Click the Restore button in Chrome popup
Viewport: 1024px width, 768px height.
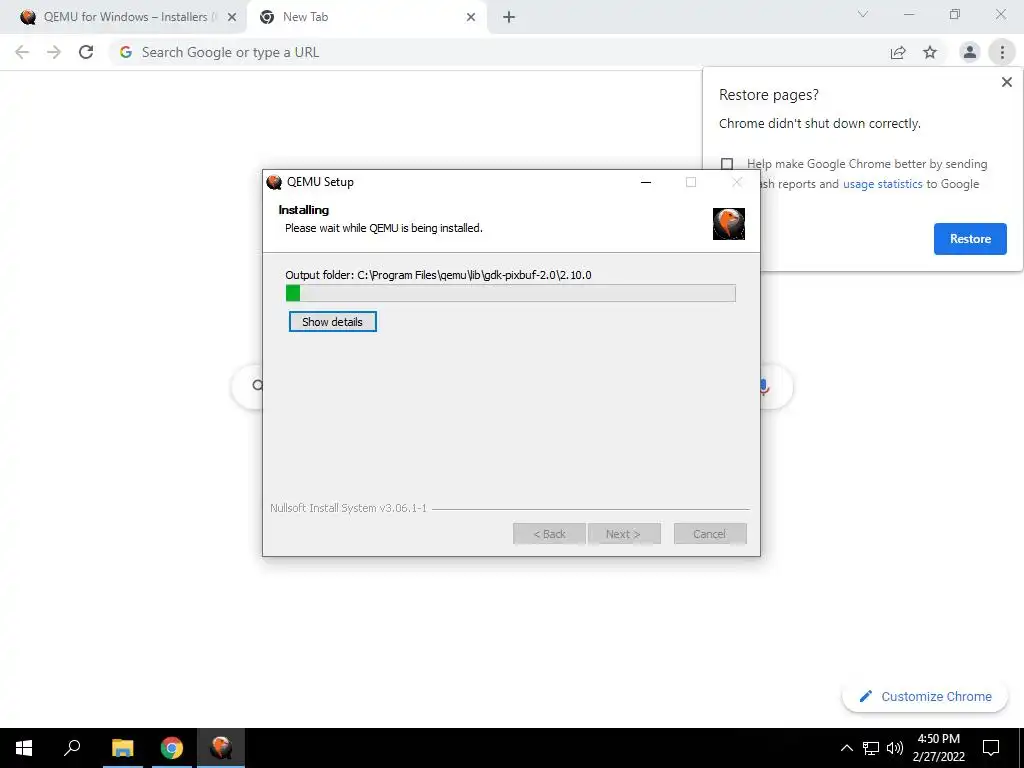click(x=970, y=239)
